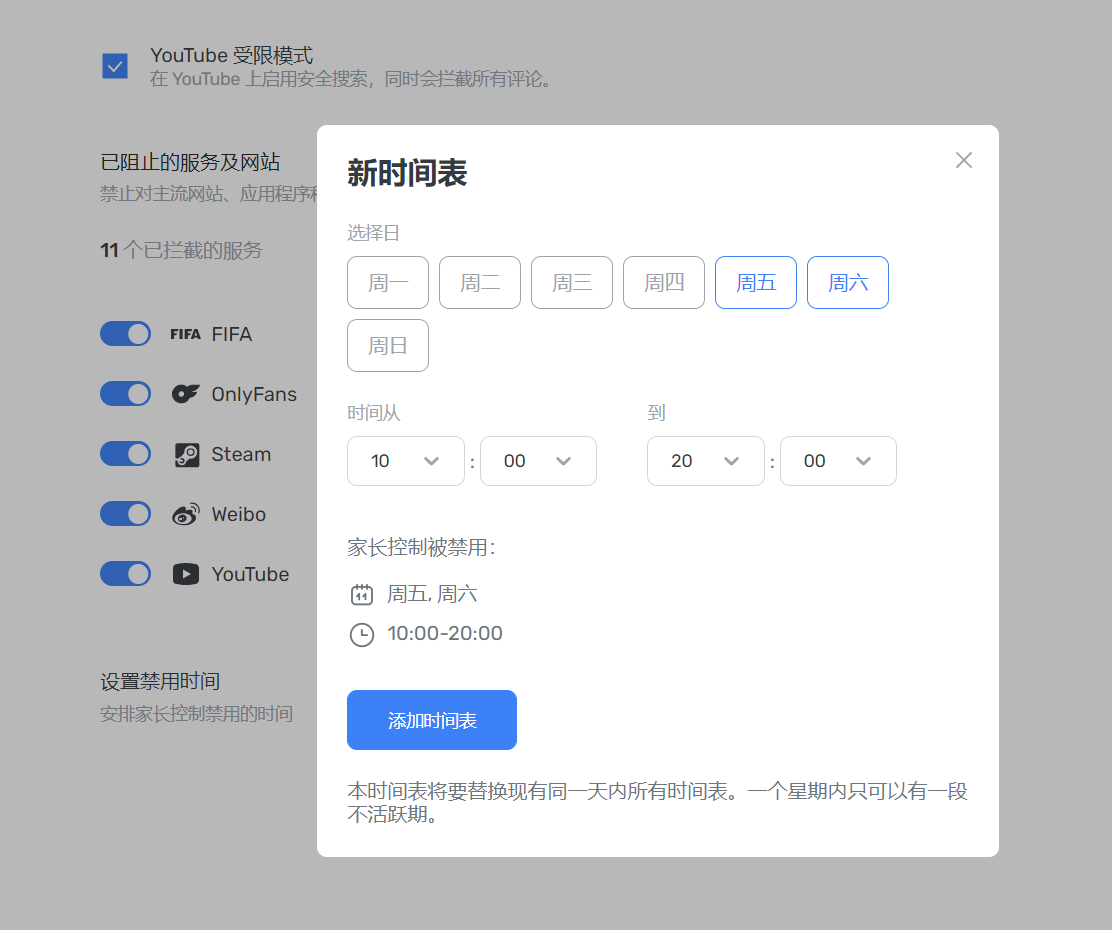The width and height of the screenshot is (1112, 930).
Task: Click the 10:00-20:00 time summary text
Action: (x=445, y=633)
